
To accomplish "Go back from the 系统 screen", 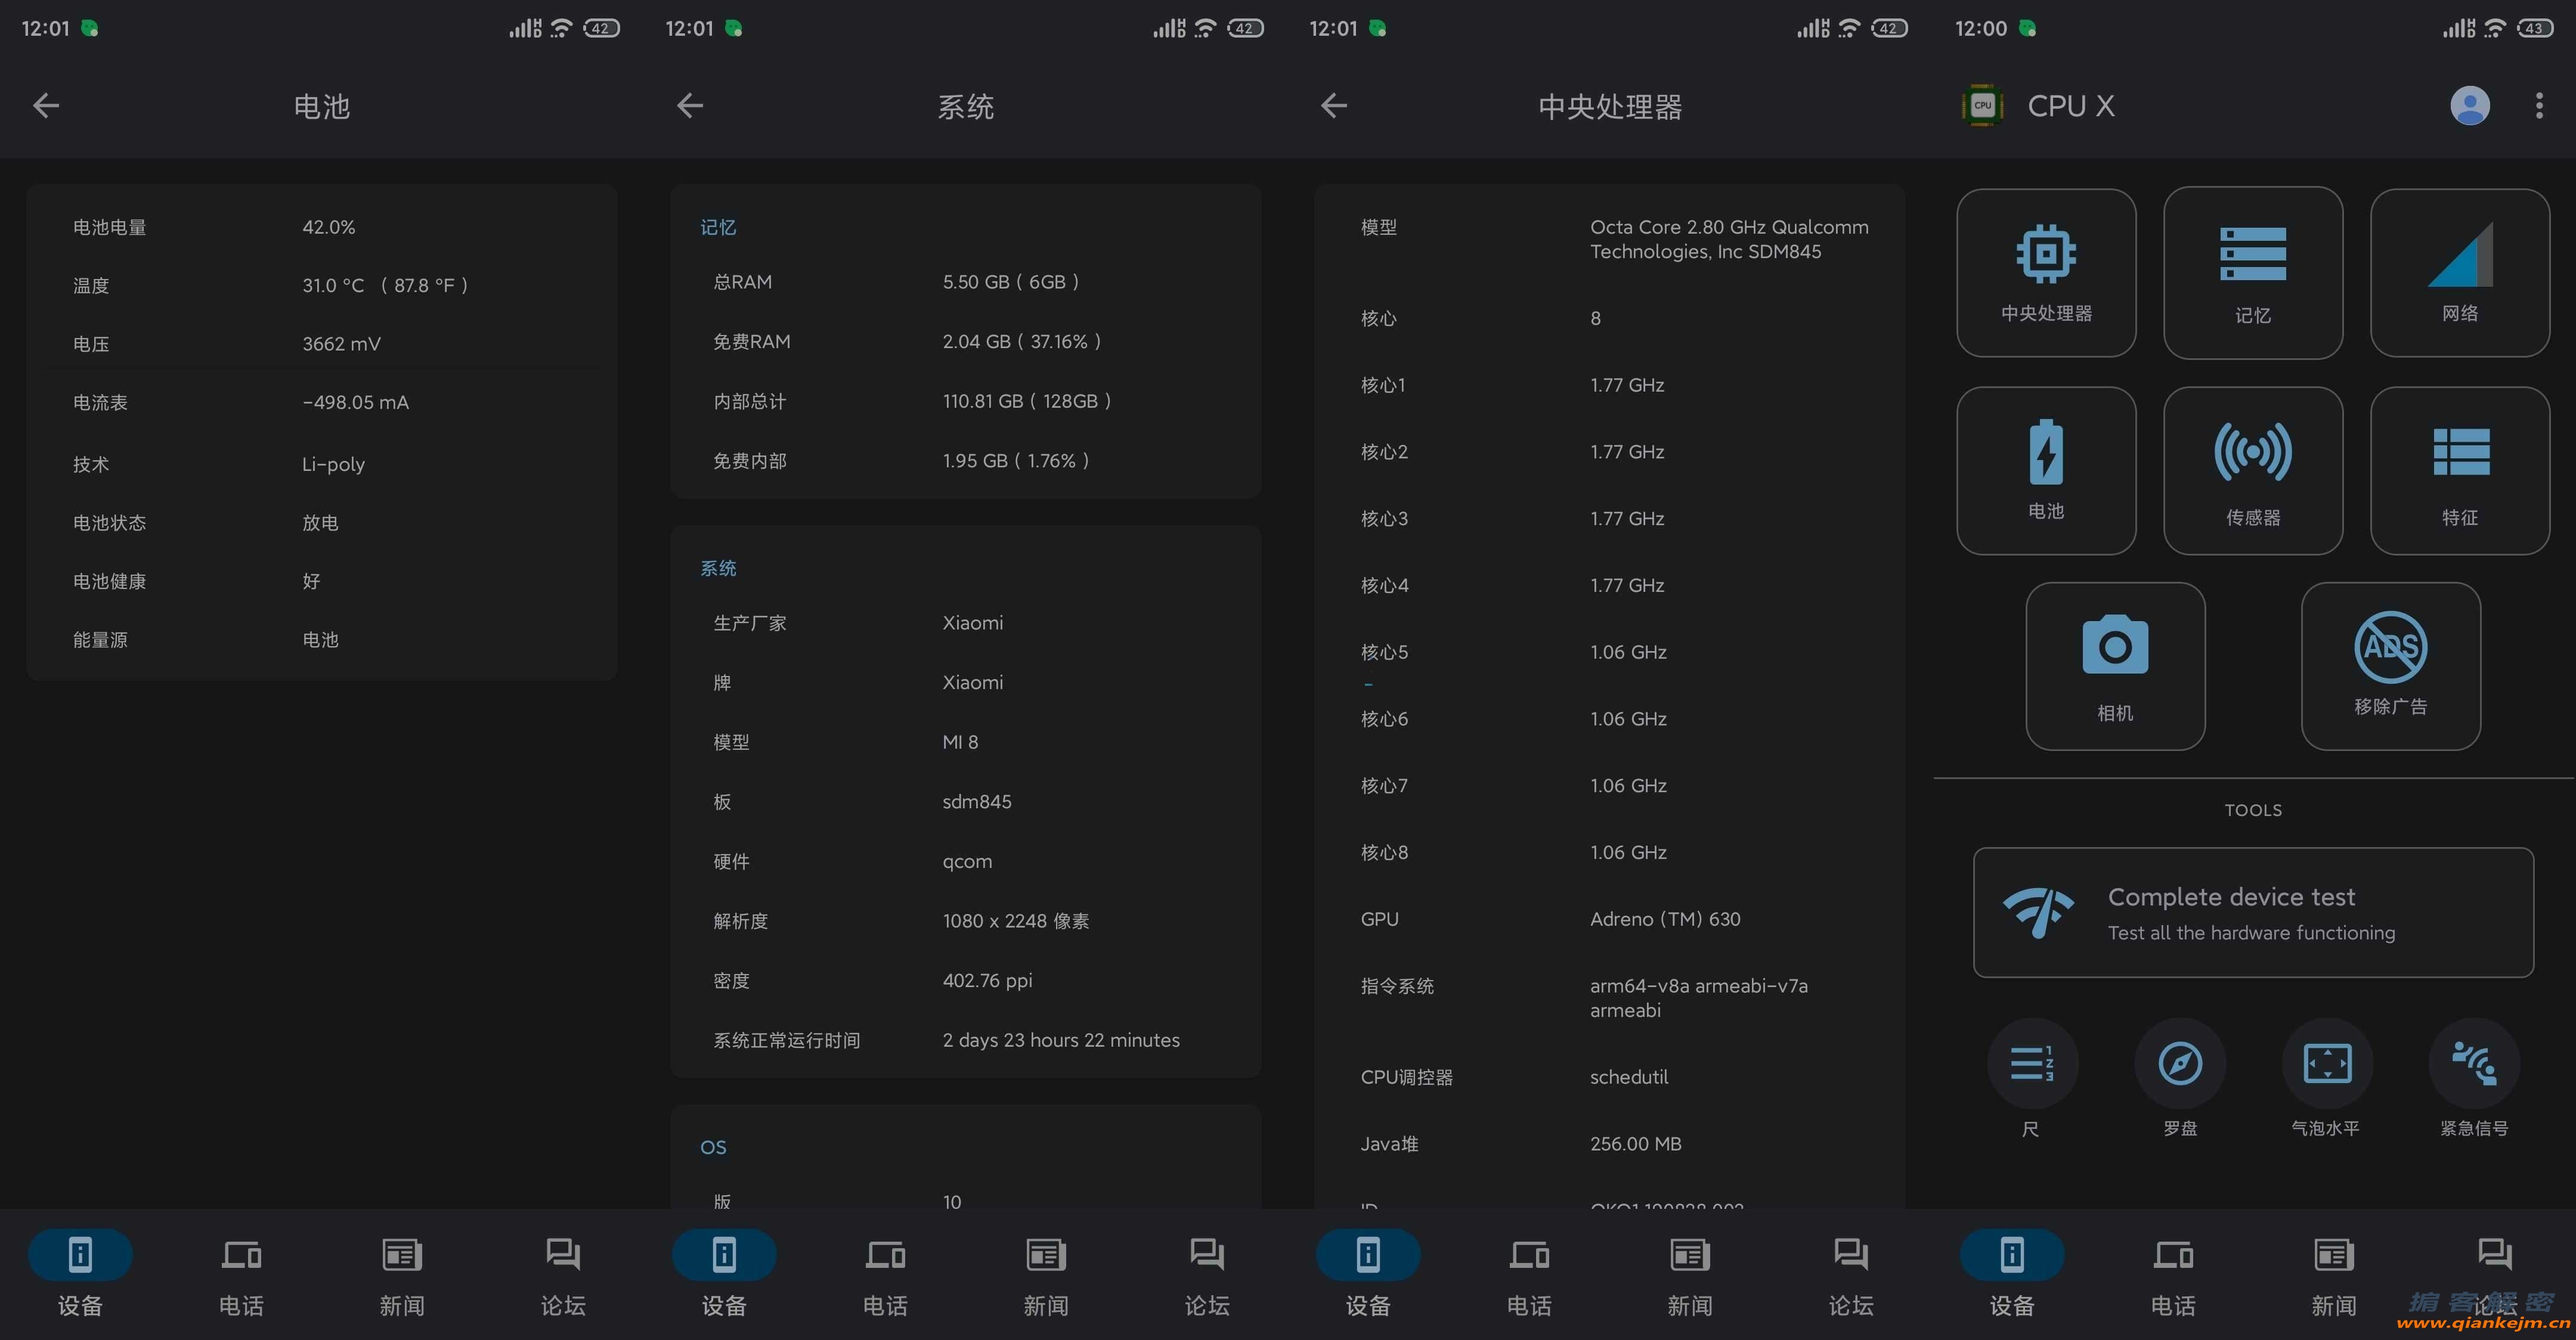I will (690, 105).
